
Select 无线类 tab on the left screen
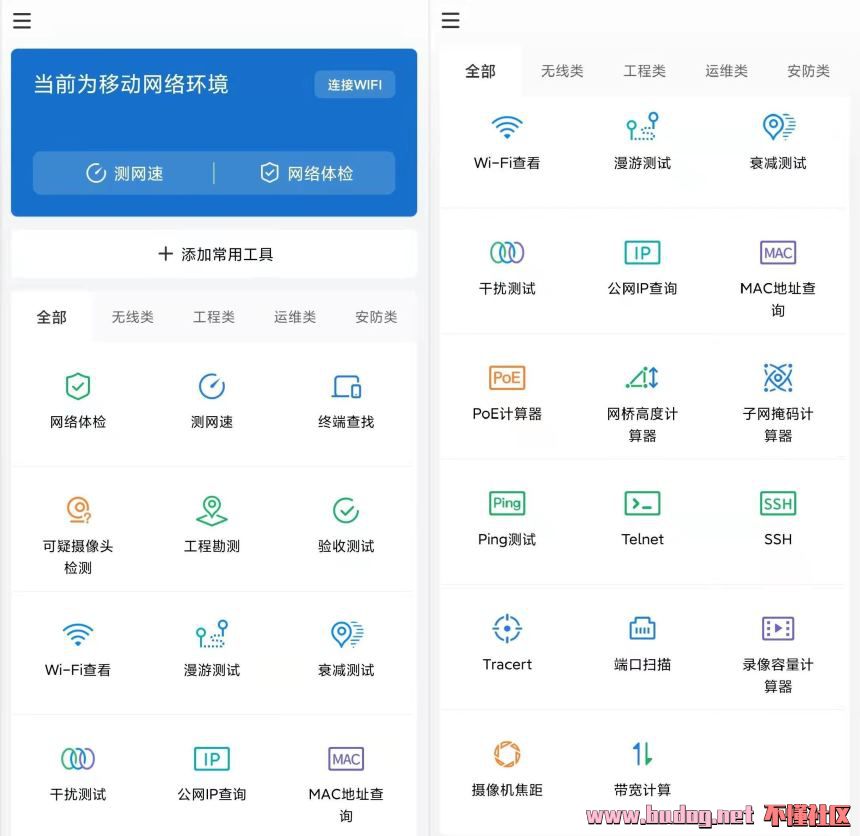point(132,317)
